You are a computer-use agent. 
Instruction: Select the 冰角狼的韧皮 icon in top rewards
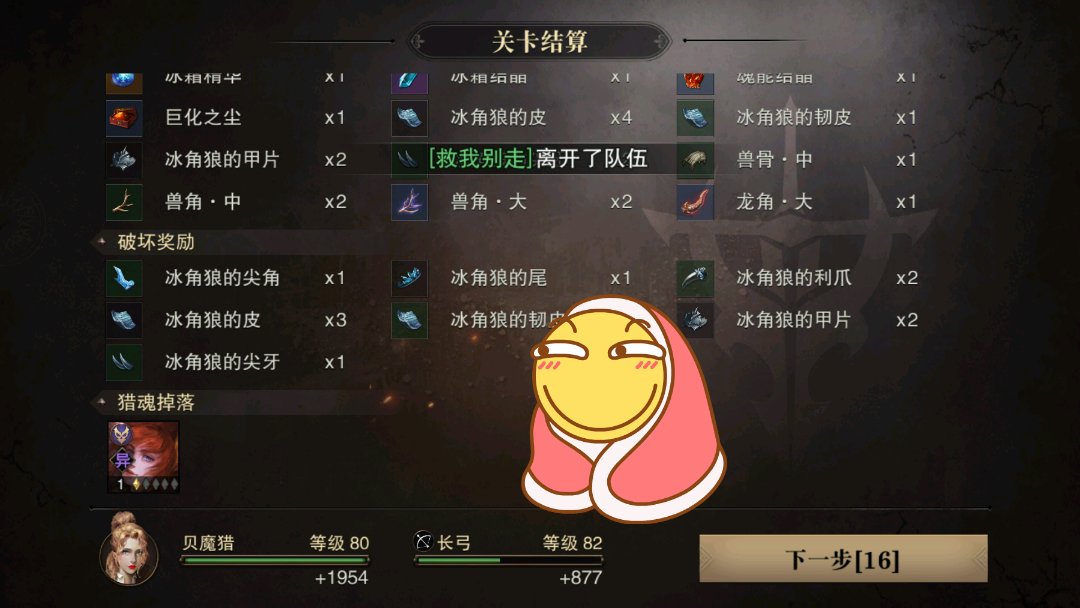tap(695, 118)
